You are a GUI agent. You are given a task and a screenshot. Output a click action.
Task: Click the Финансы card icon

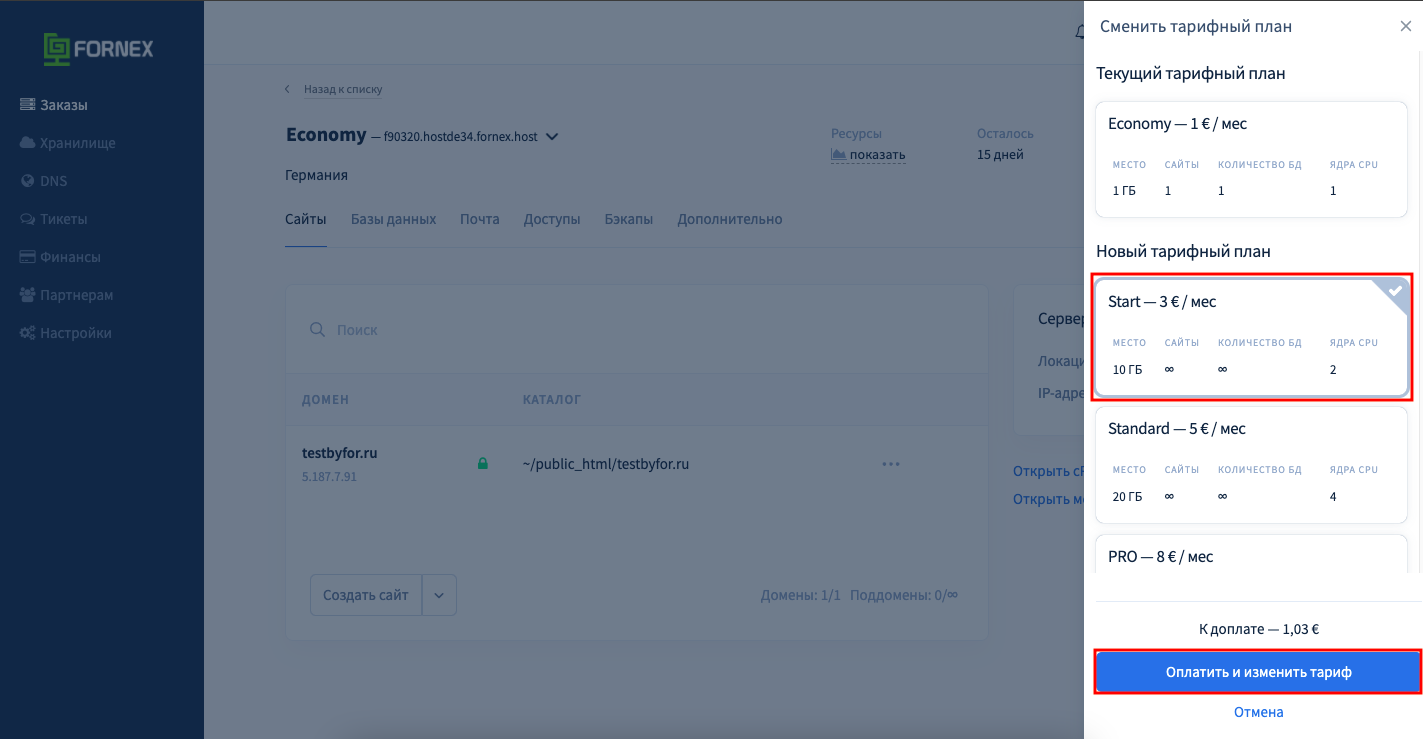coord(27,257)
